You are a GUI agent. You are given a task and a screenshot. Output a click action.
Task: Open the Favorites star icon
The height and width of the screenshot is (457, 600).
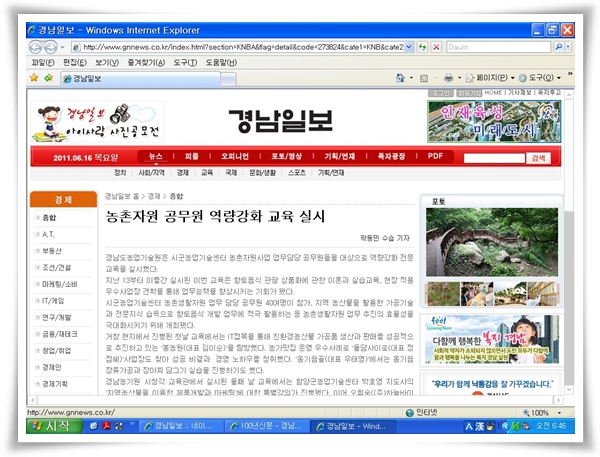(36, 77)
